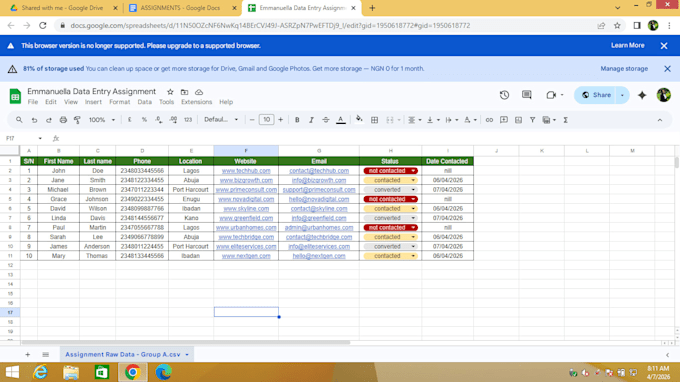Screen dimensions: 680x382
Task: Insert a chart
Action: (518, 120)
